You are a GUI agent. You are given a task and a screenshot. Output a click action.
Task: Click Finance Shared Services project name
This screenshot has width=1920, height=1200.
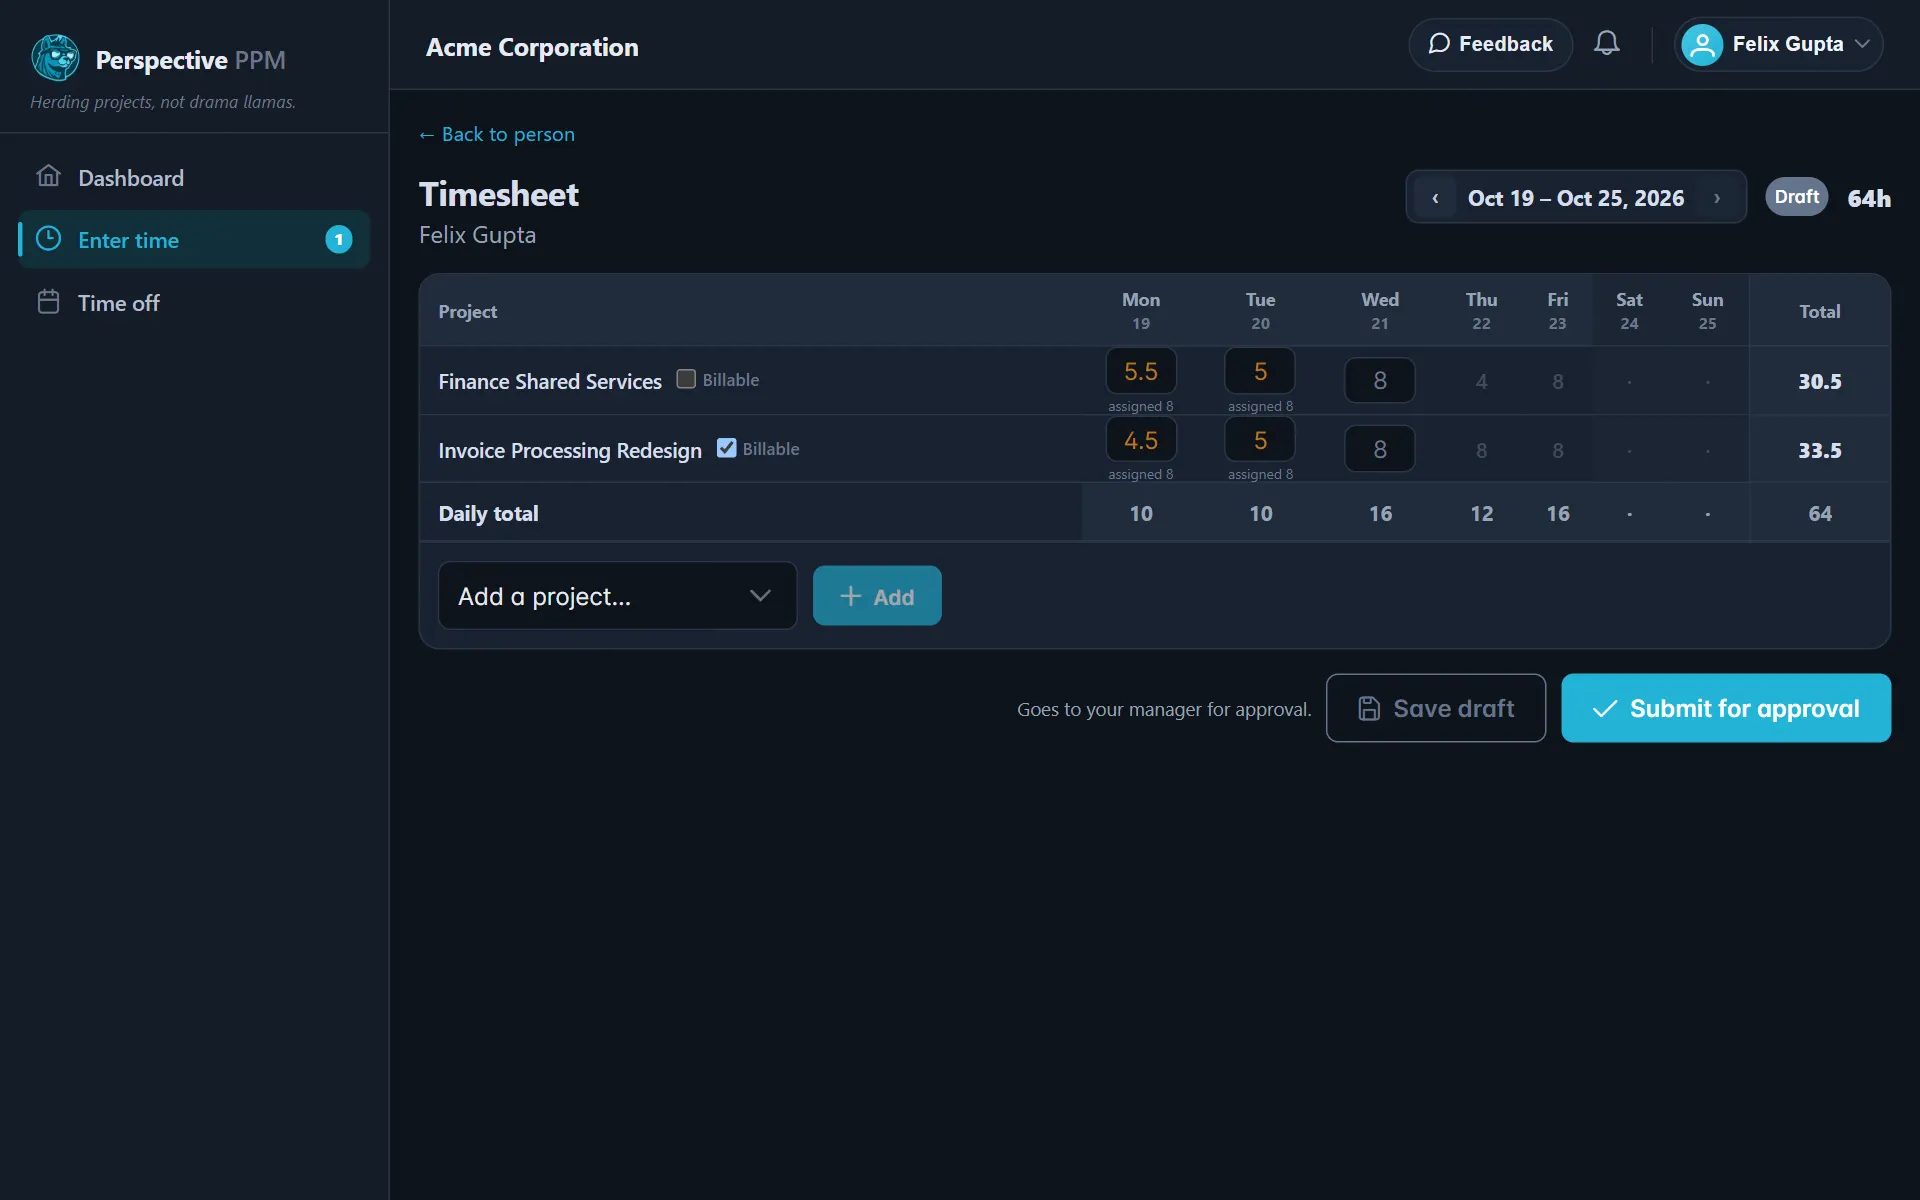pyautogui.click(x=550, y=381)
